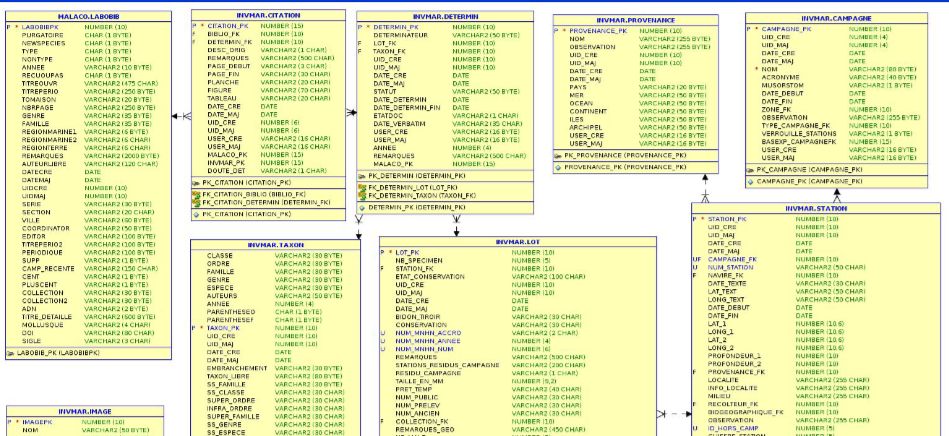Viewport: 949px width, 436px height.
Task: Select the INVMAR.IMAGE table header
Action: [85, 411]
